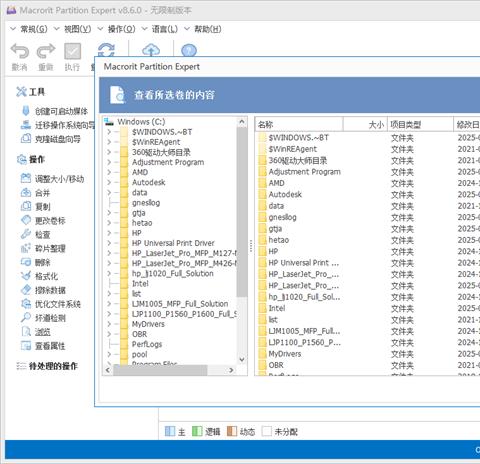Expand the Adjustment Program tree node

109,162
